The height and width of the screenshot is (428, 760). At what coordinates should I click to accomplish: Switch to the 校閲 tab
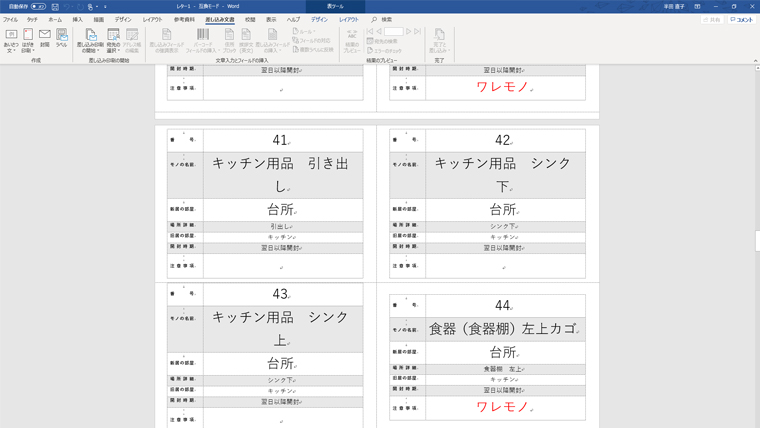pos(250,19)
